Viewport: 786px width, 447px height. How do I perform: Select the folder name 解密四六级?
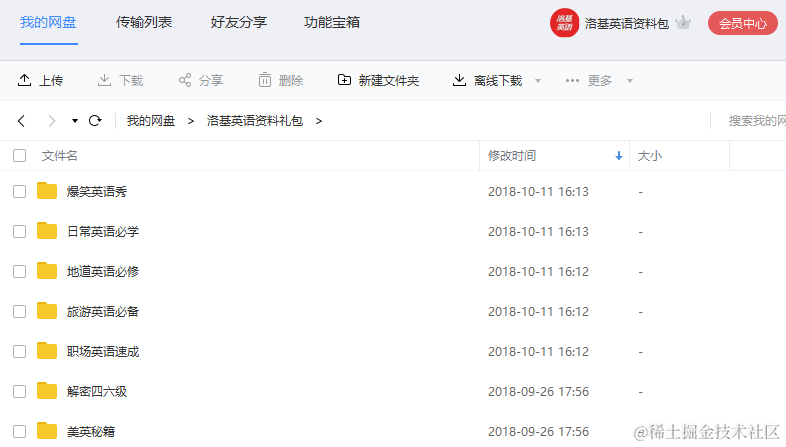97,391
